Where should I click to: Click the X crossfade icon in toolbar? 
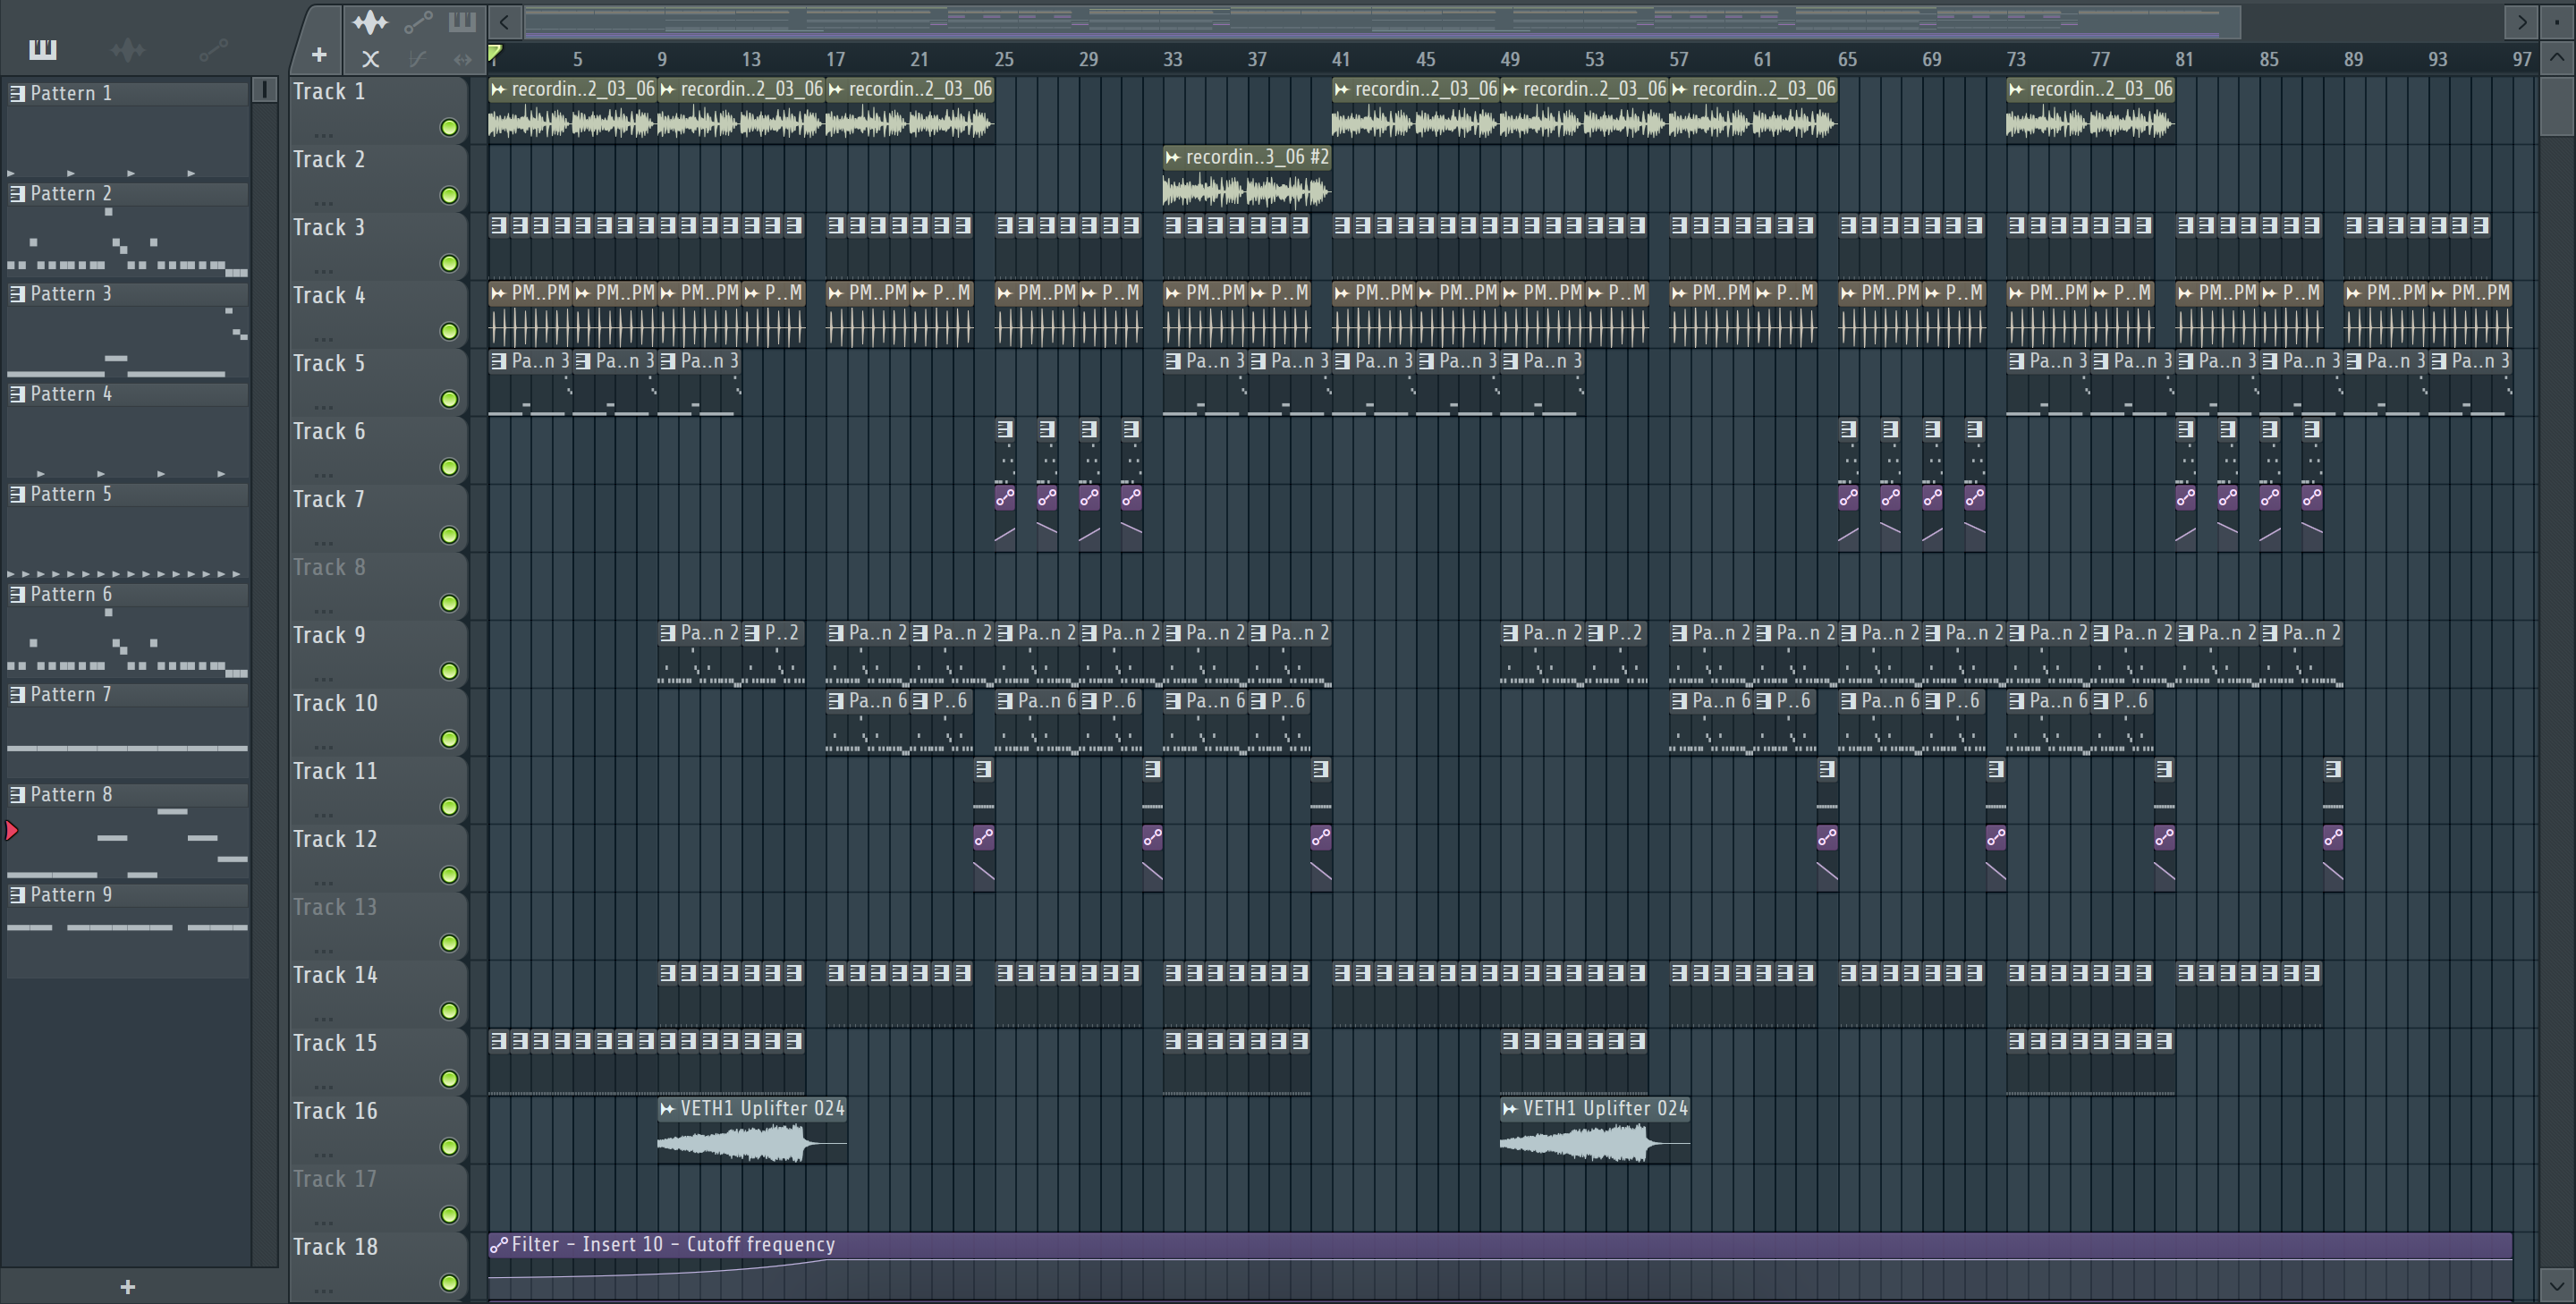(370, 59)
